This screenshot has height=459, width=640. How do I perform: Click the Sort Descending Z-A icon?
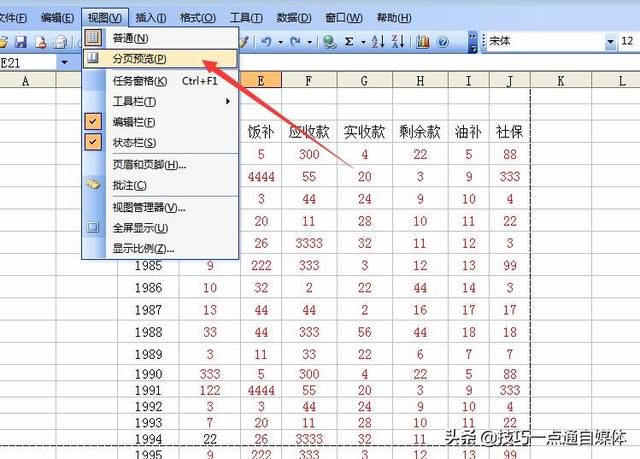click(x=398, y=41)
